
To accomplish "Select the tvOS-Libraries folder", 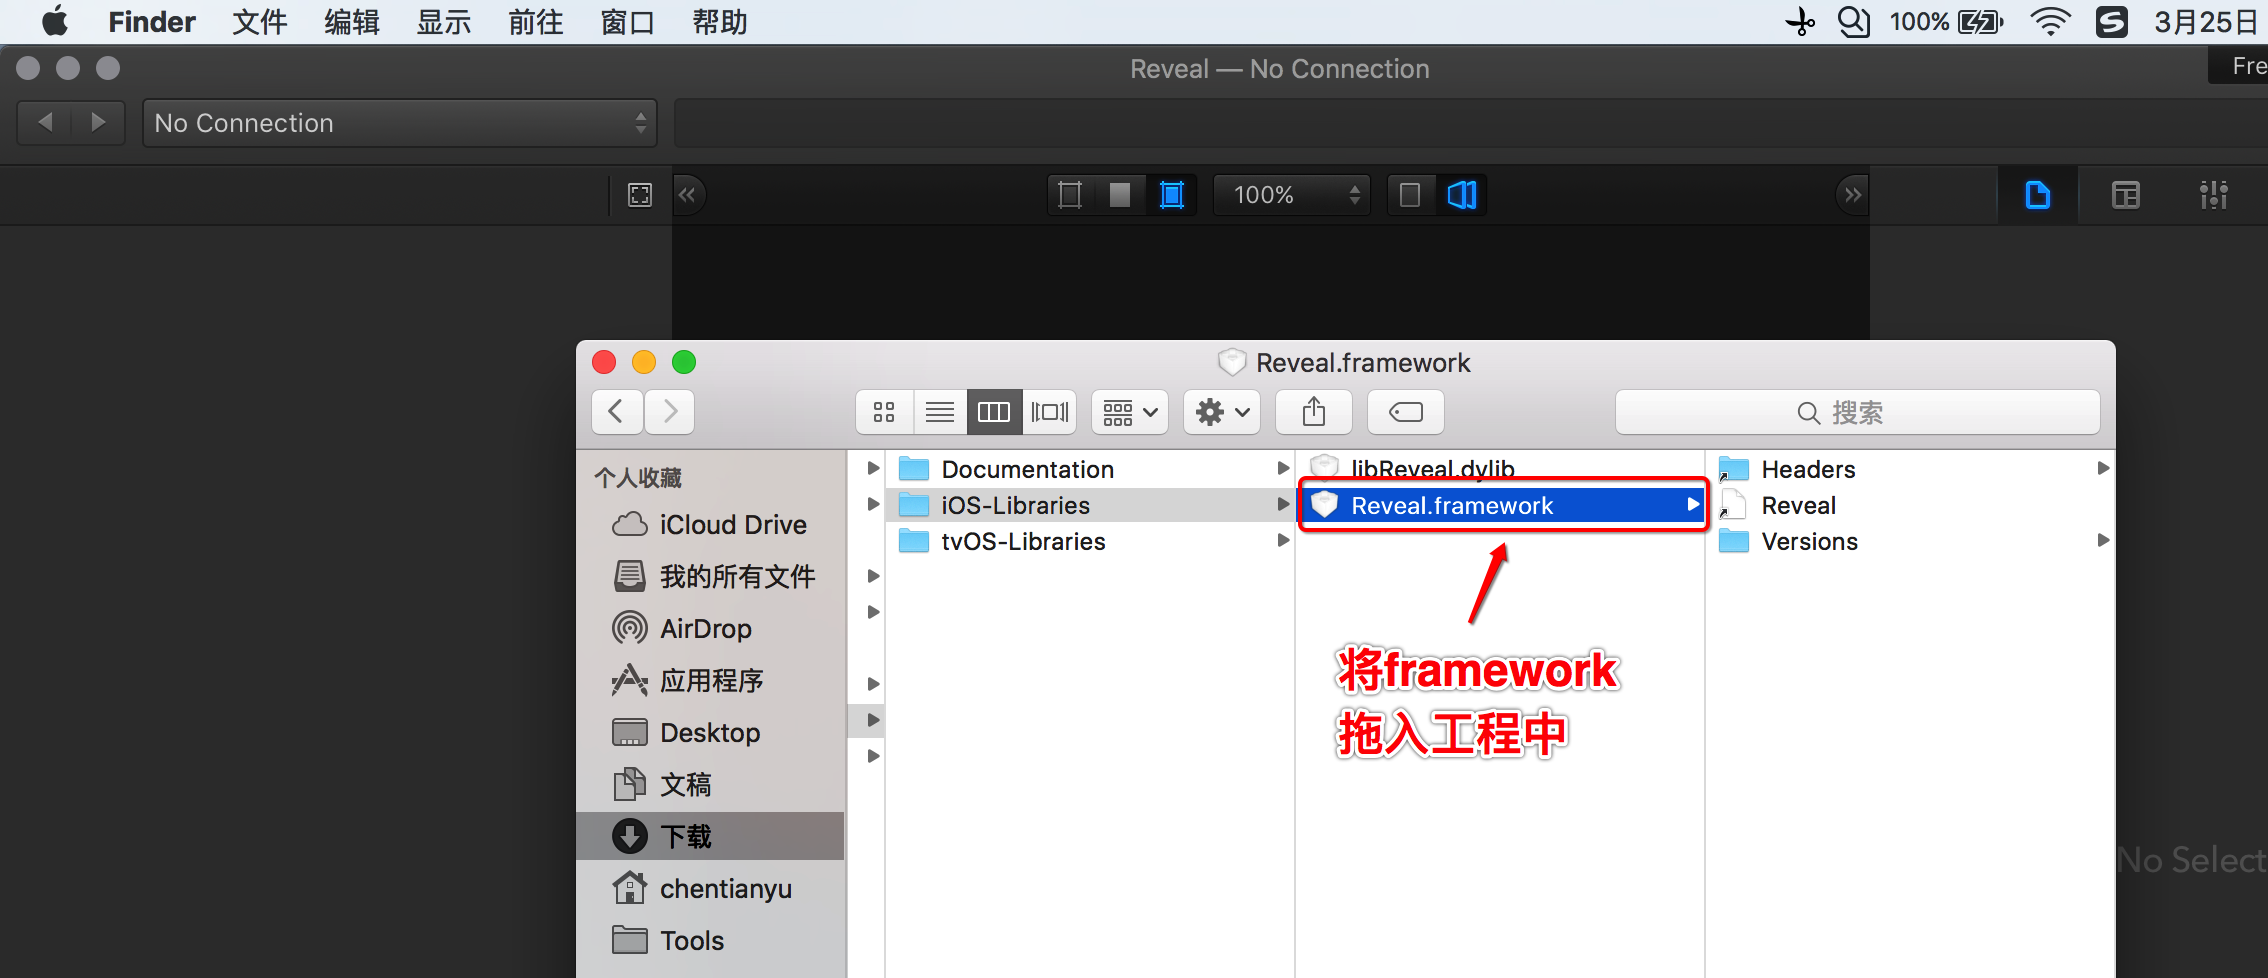I will (x=1090, y=541).
